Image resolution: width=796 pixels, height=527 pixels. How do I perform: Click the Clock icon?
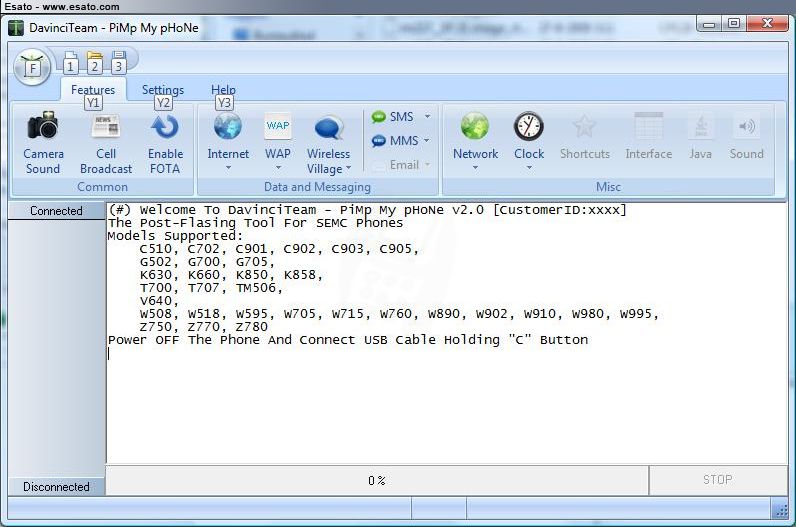click(528, 126)
